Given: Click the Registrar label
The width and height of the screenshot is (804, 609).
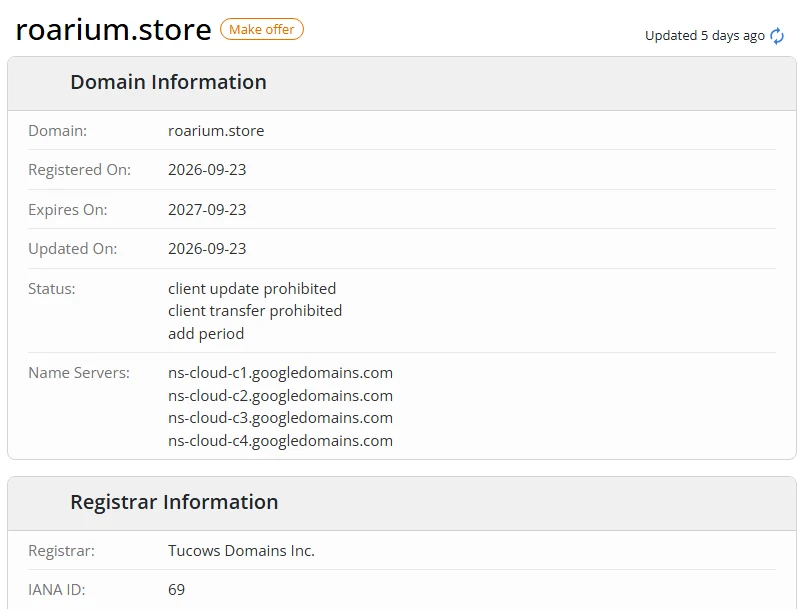Looking at the screenshot, I should coord(61,551).
